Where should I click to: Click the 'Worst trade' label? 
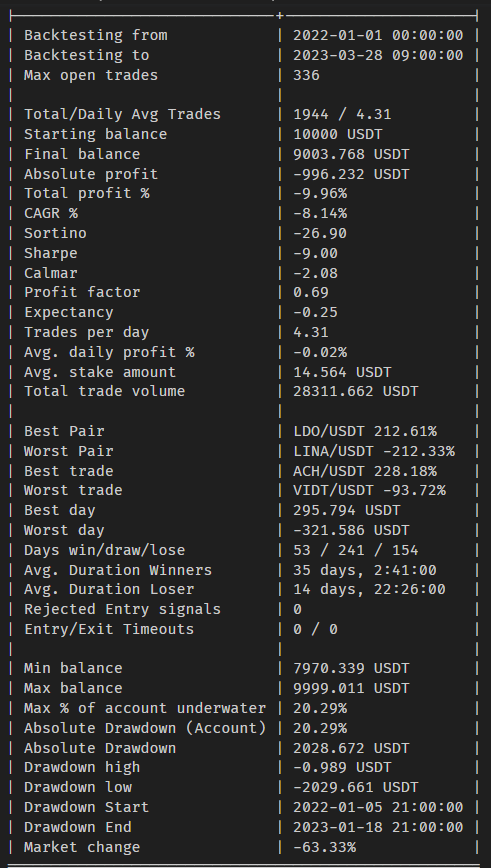(73, 490)
